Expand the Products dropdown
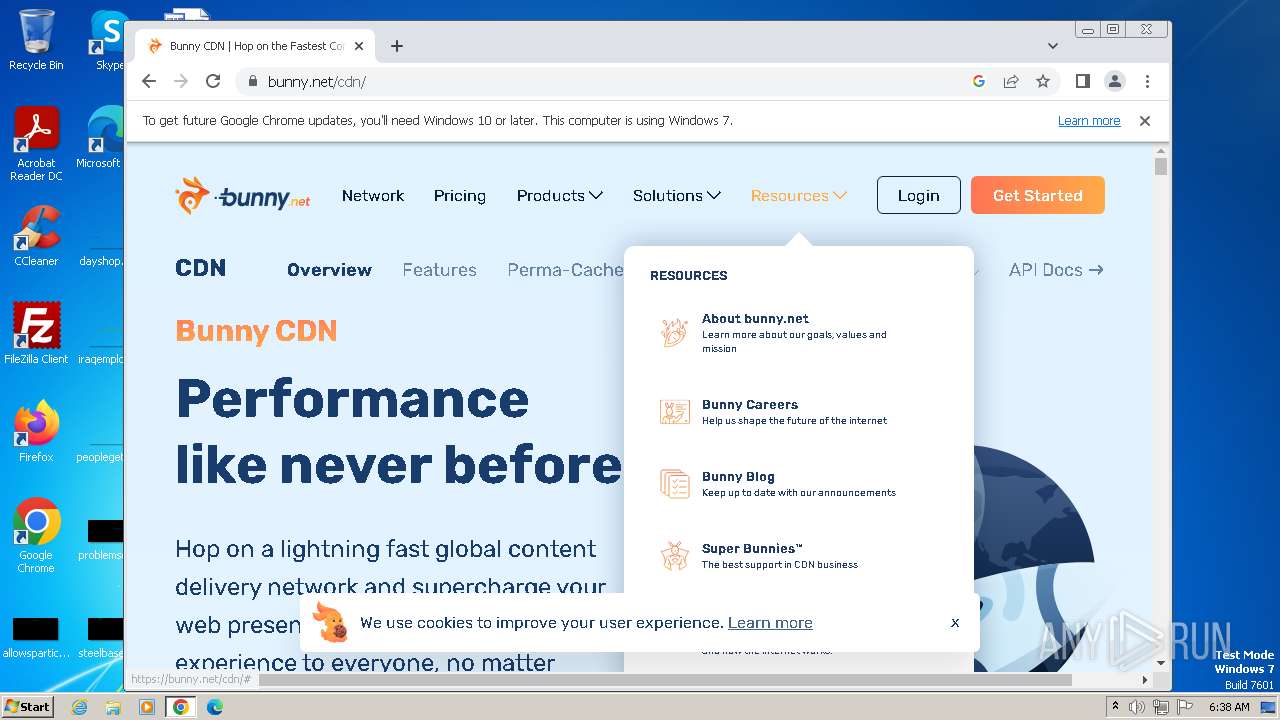This screenshot has height=720, width=1280. [x=559, y=196]
